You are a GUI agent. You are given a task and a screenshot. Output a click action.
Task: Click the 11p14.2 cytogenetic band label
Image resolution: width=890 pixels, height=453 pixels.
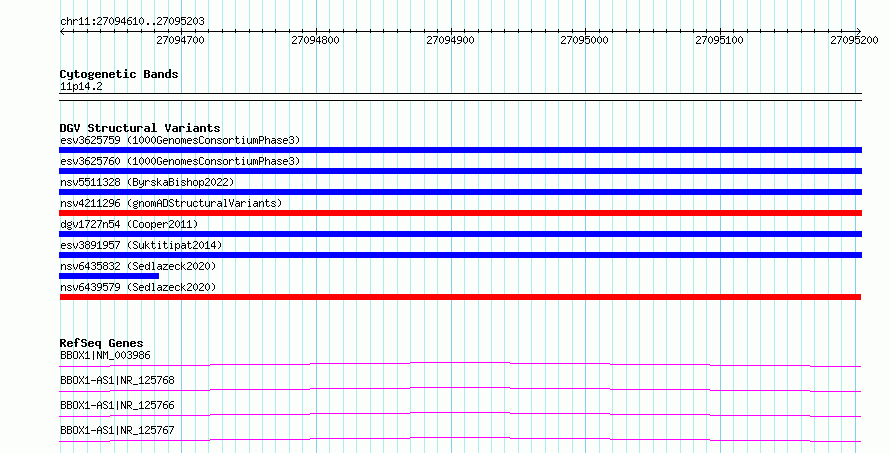coord(81,87)
